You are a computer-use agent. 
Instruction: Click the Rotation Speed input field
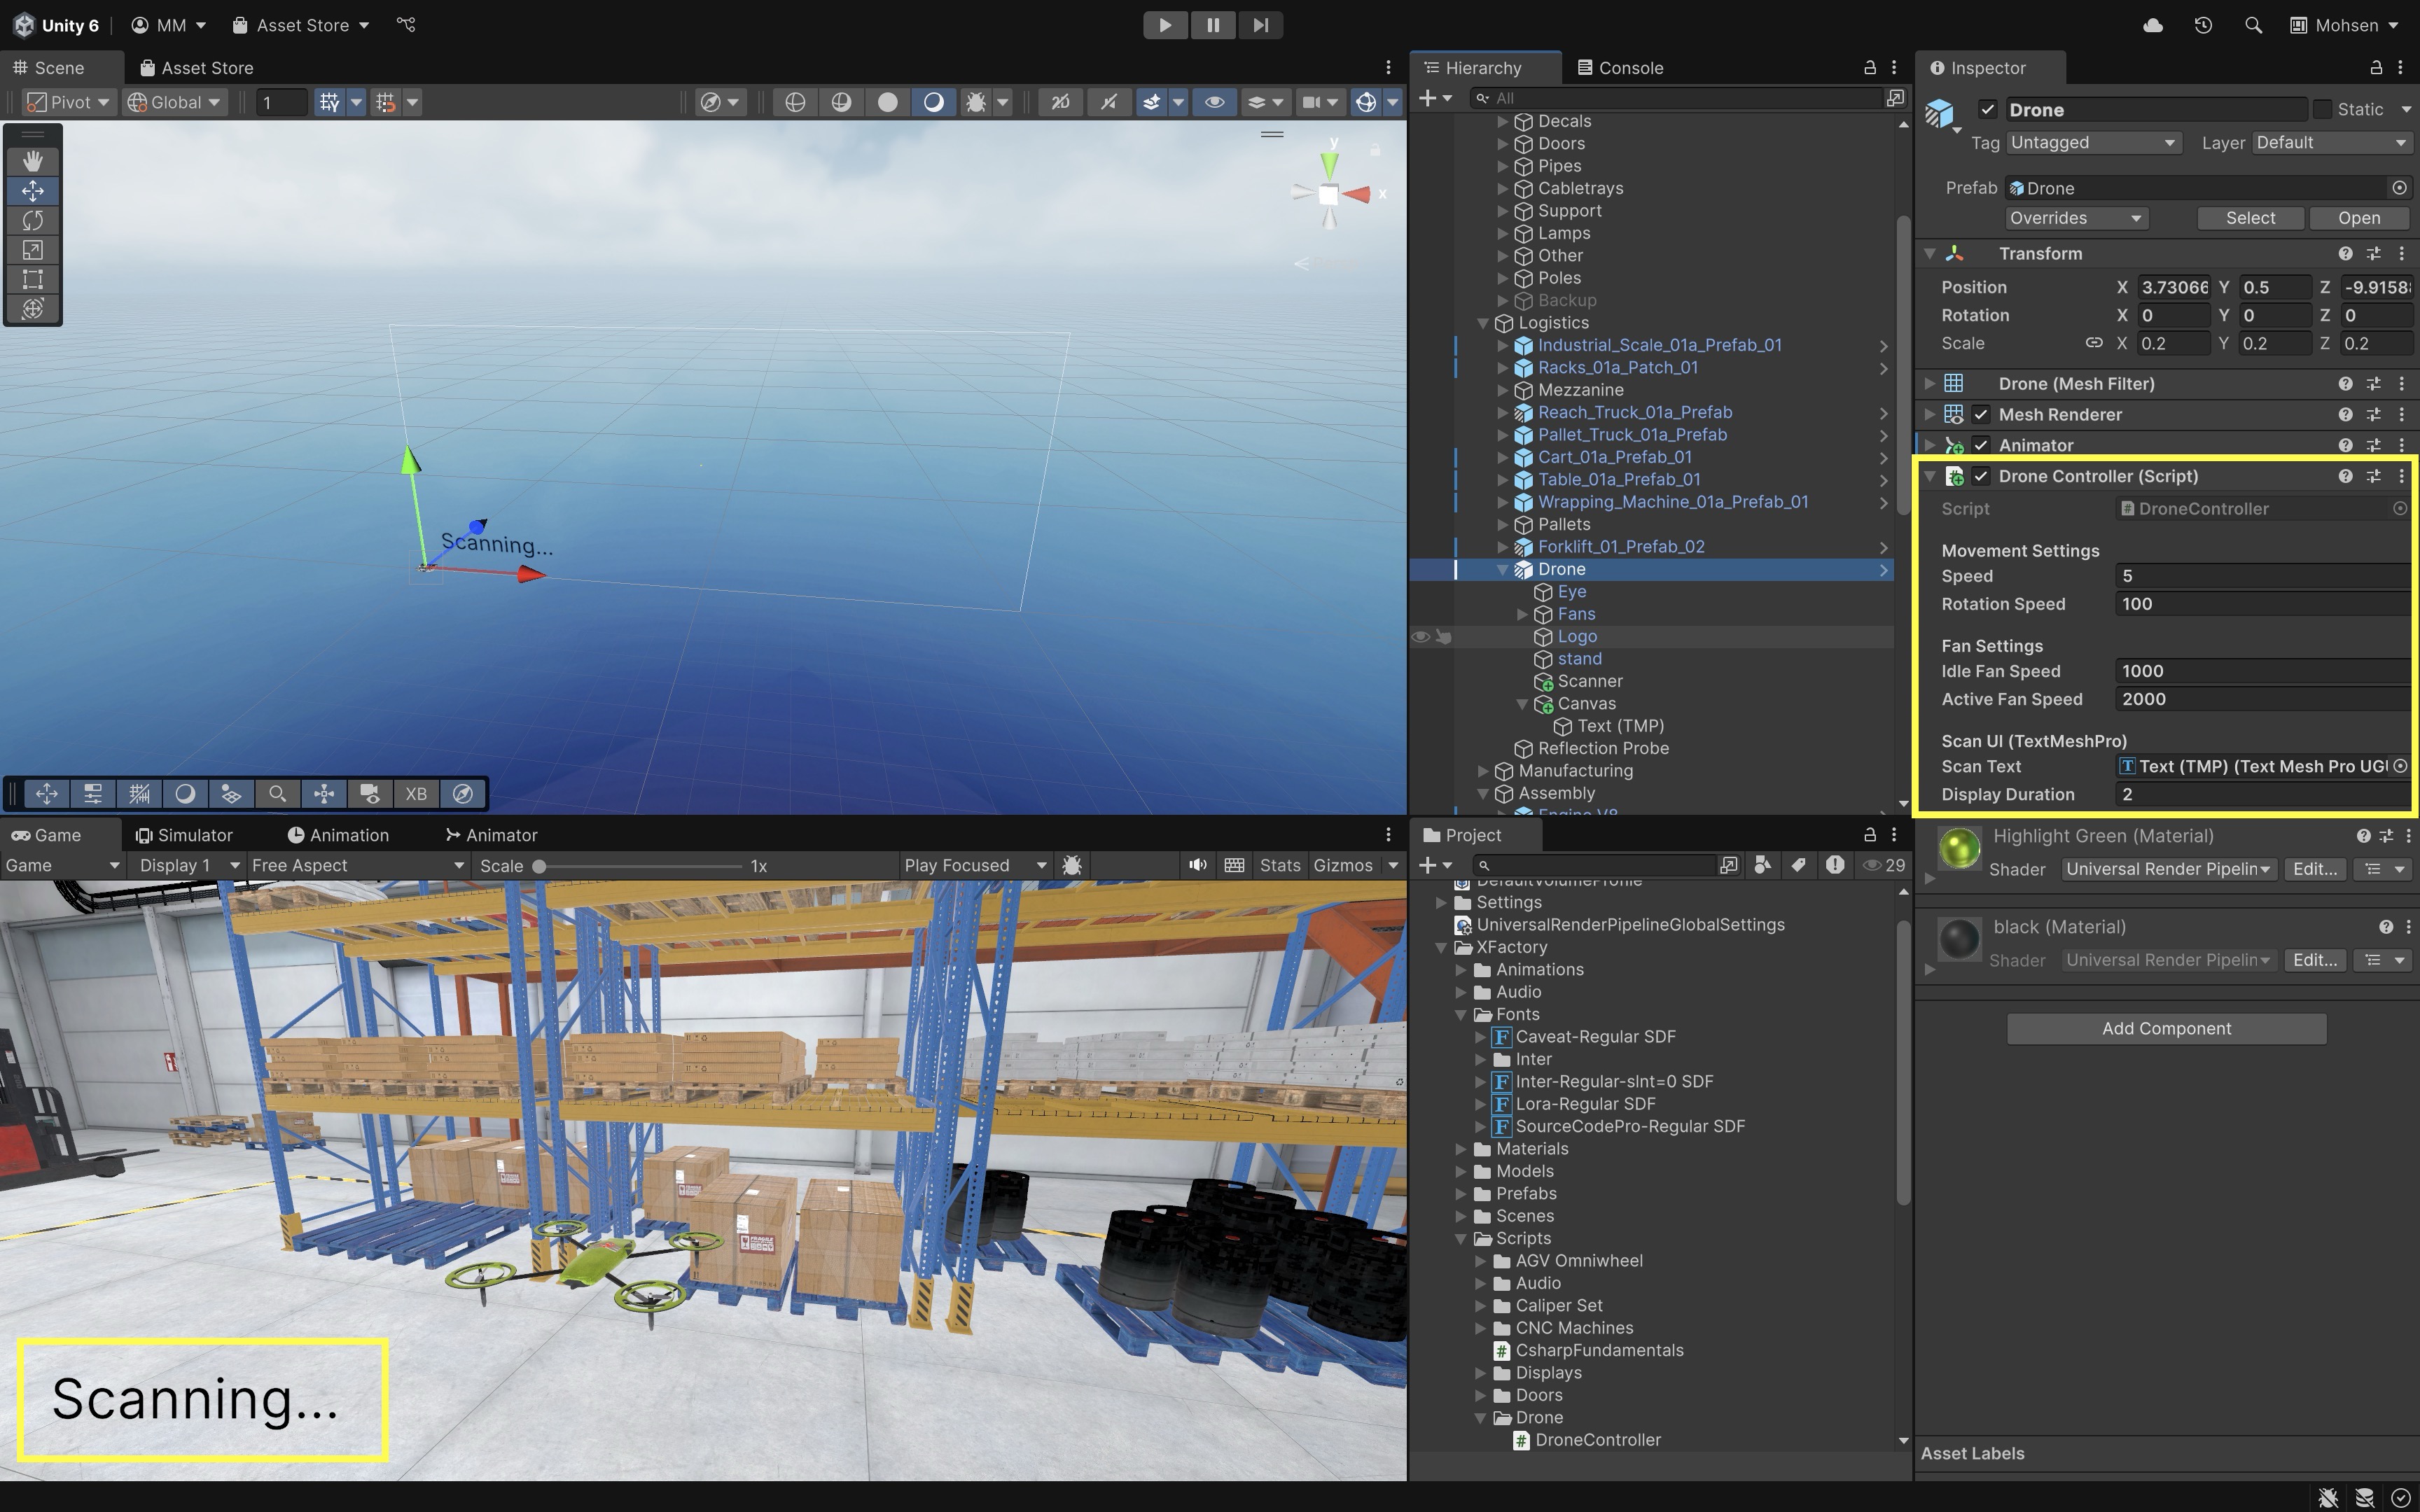coord(2260,604)
